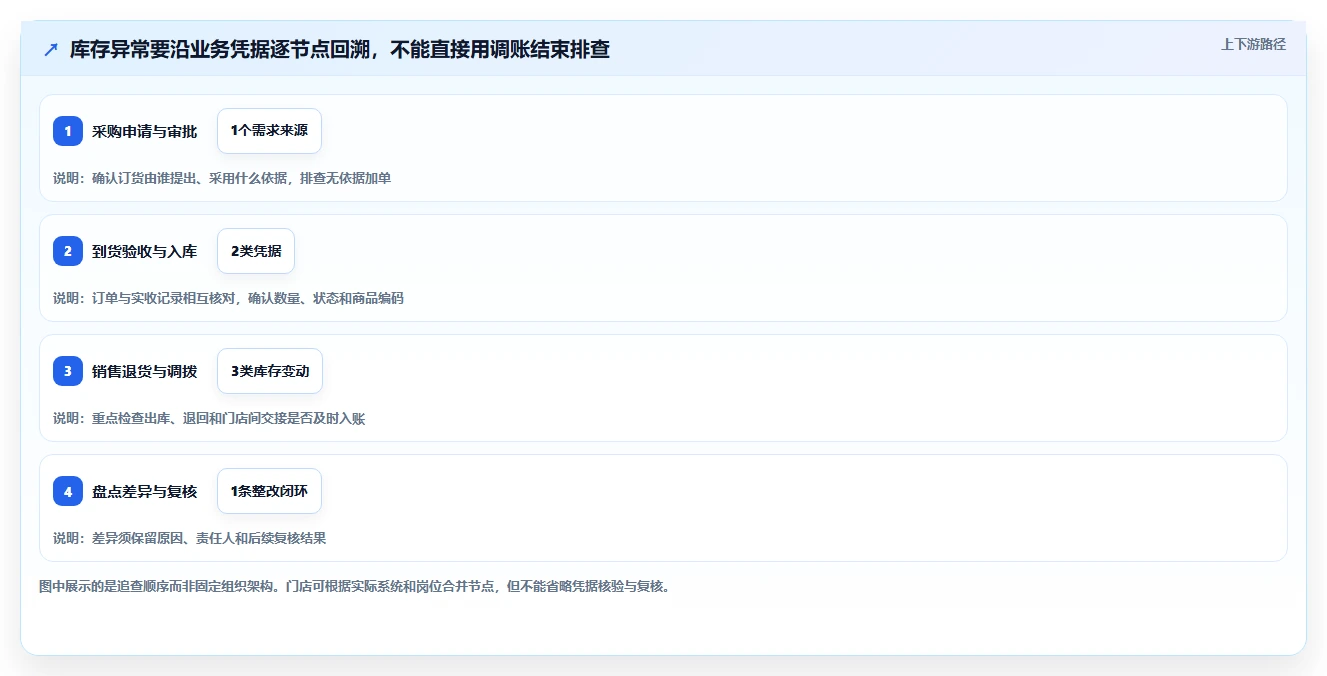The image size is (1327, 676).
Task: Select the 1条整改闭环 tag
Action: tap(269, 491)
